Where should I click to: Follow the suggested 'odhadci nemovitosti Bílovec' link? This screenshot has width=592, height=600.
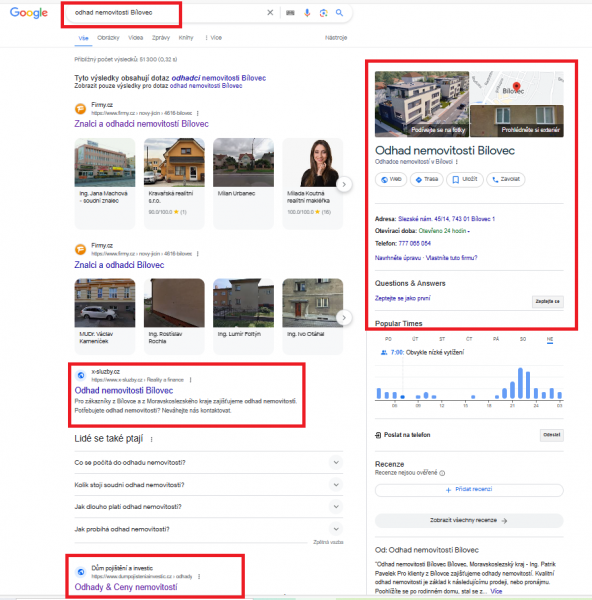tap(219, 78)
